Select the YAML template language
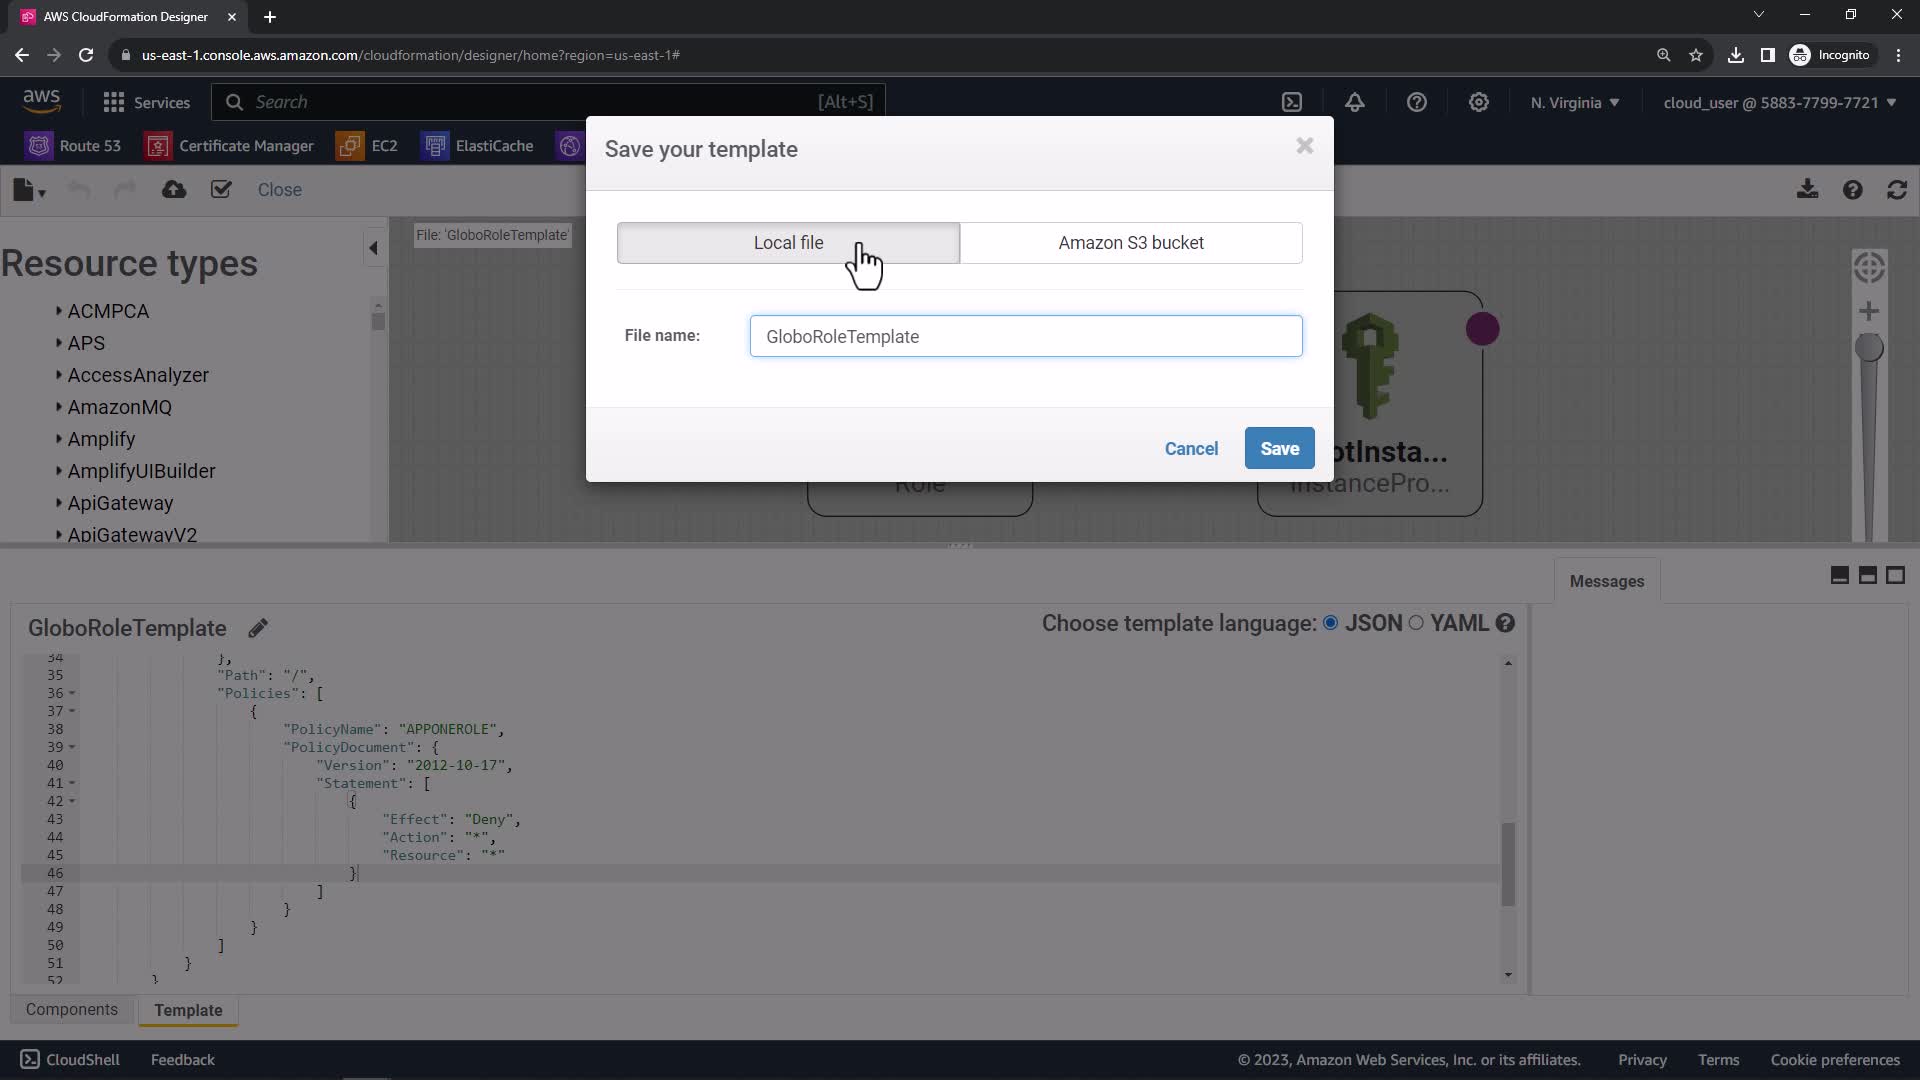Viewport: 1920px width, 1080px height. tap(1416, 623)
